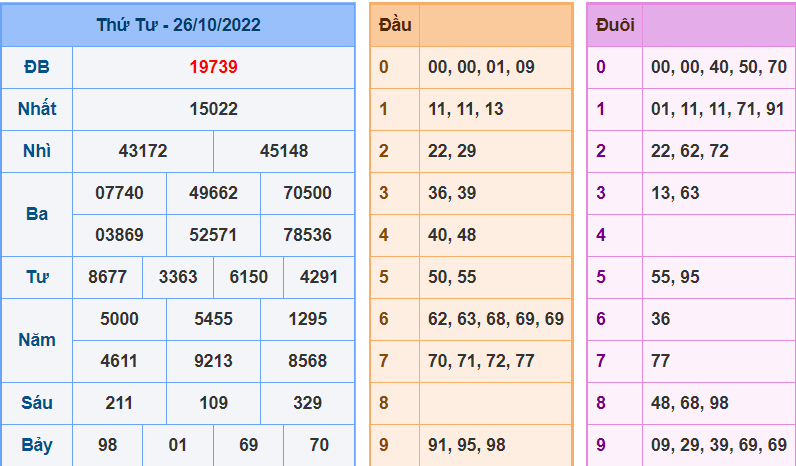Select seventh prize number 01
The image size is (796, 466).
tap(178, 445)
